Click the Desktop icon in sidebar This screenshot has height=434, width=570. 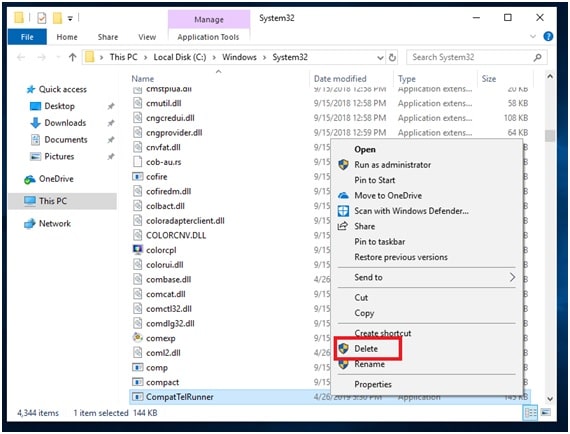pos(35,106)
